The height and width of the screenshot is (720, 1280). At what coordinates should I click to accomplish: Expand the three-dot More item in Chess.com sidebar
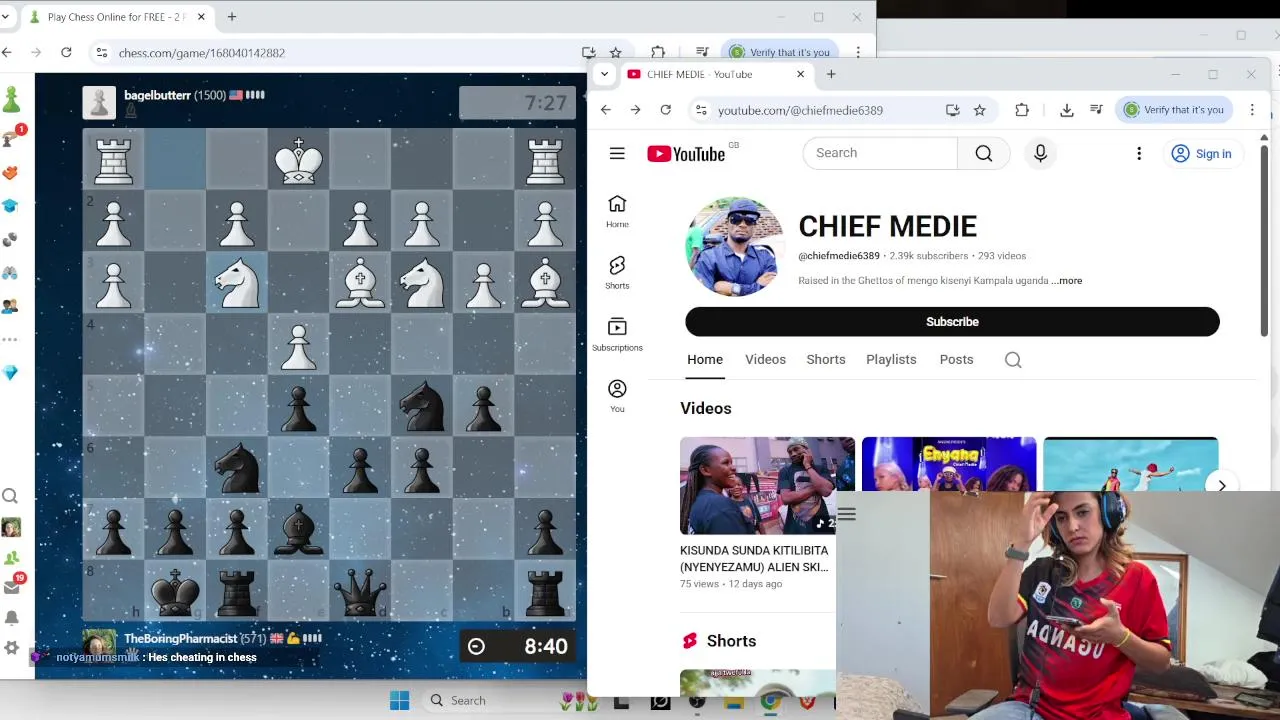[x=10, y=339]
